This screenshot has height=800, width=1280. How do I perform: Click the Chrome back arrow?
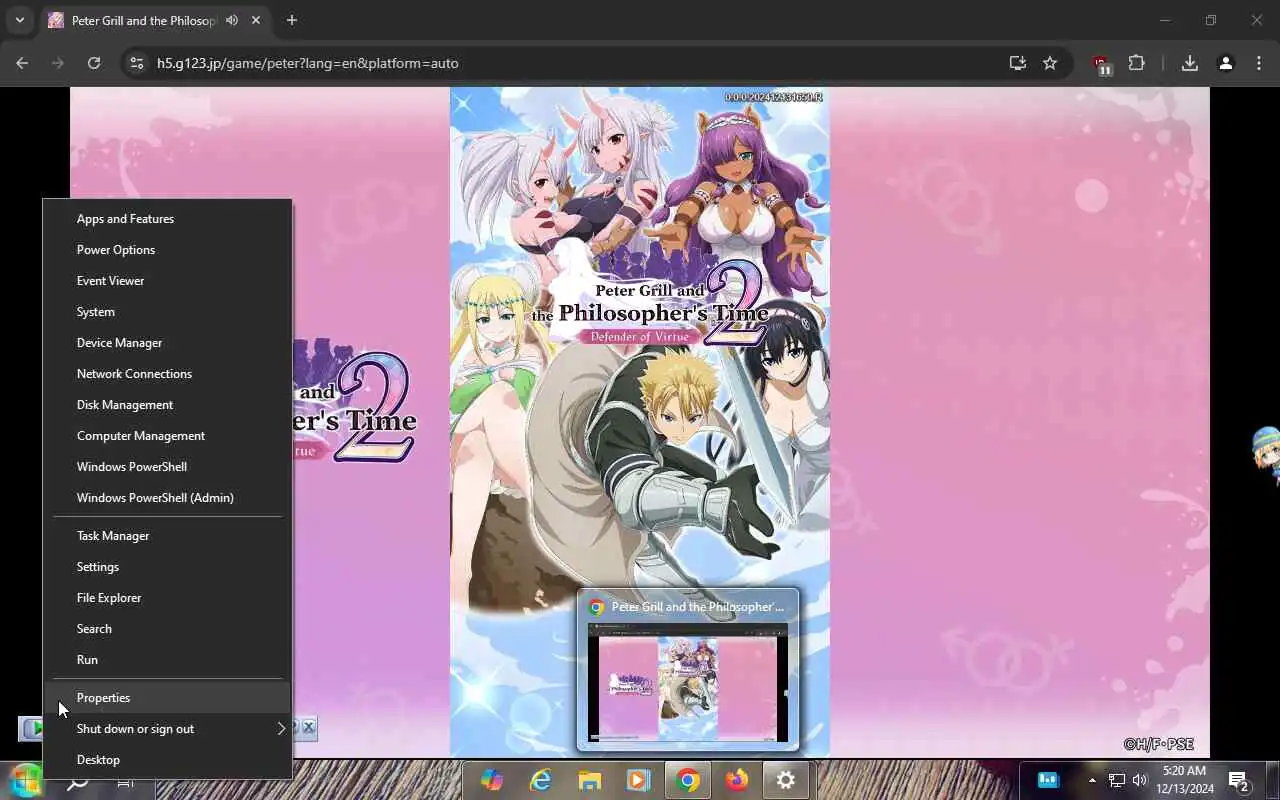point(22,63)
